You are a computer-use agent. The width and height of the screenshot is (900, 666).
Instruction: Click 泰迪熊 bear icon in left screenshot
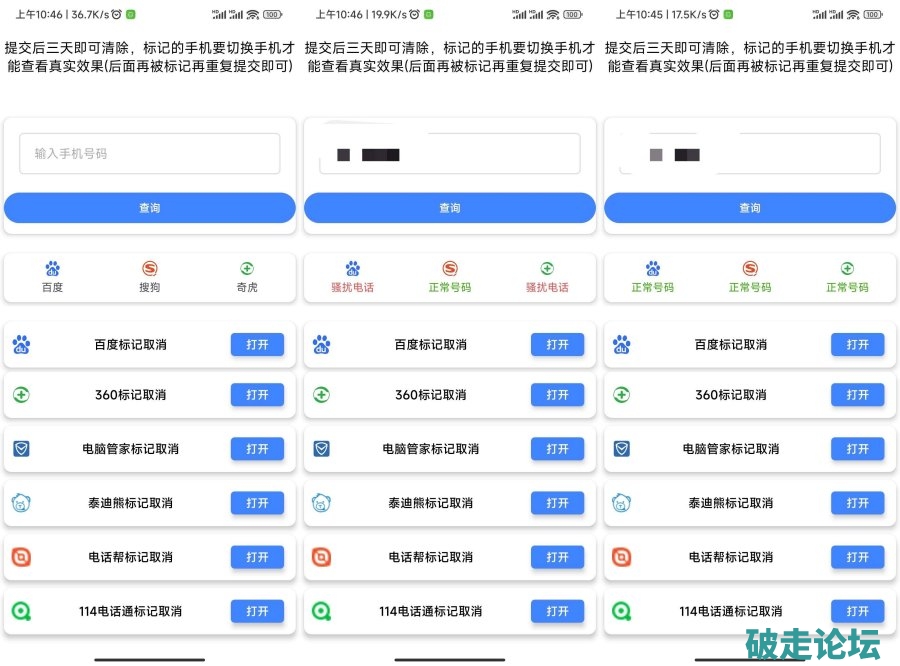[x=21, y=503]
